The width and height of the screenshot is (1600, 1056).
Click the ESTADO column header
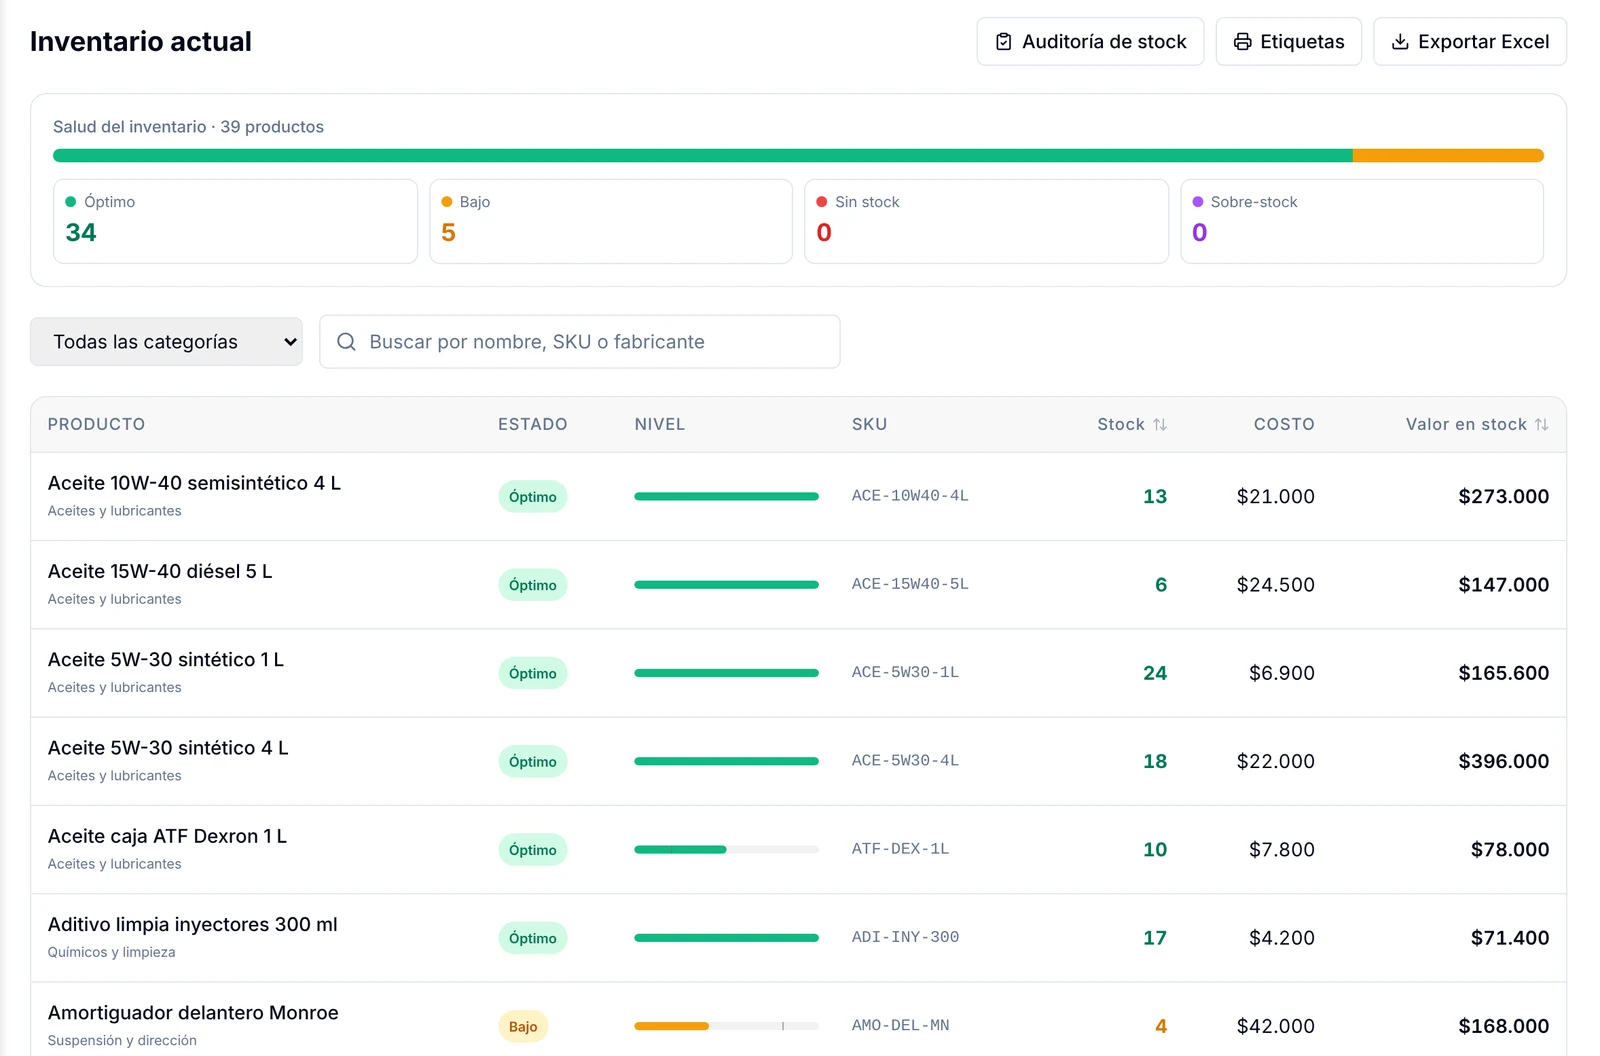pyautogui.click(x=533, y=424)
